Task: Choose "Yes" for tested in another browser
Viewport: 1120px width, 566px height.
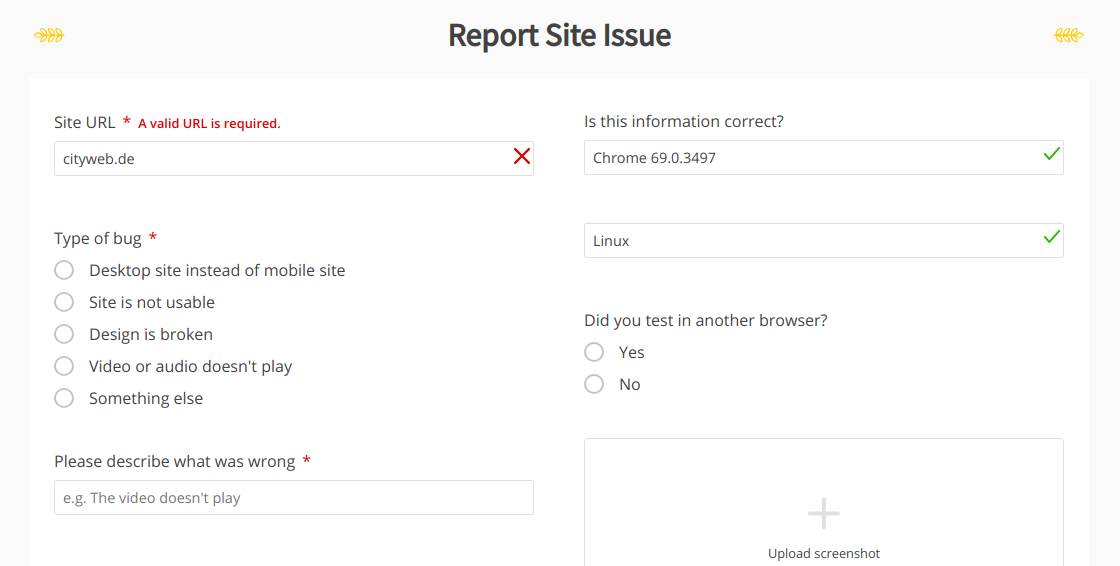Action: (594, 352)
